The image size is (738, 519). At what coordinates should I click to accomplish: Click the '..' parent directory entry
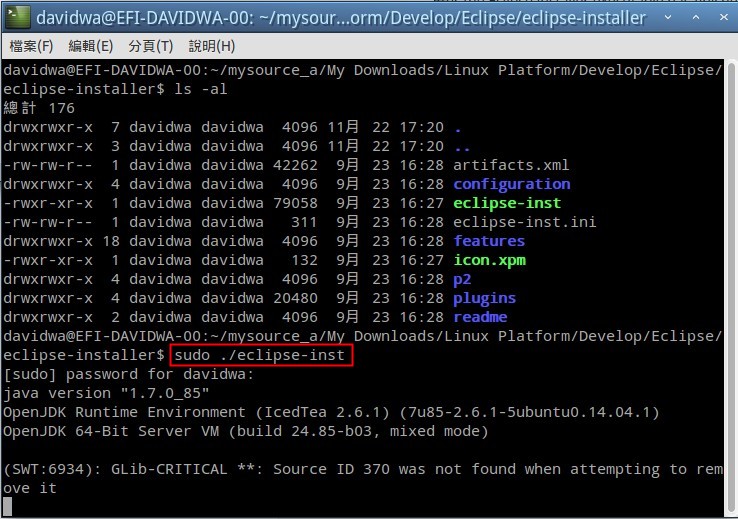(x=462, y=149)
